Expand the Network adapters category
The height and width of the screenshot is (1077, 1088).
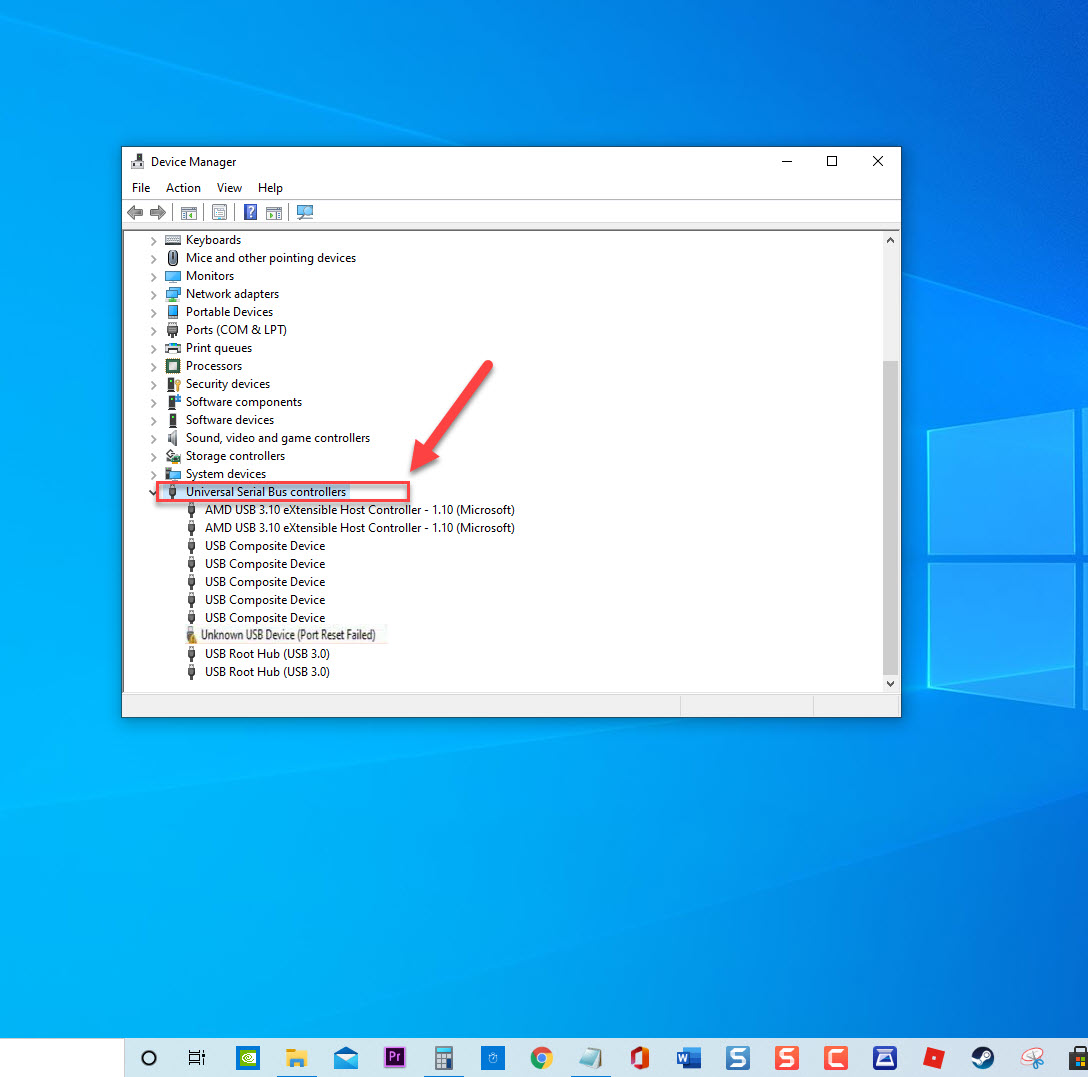coord(152,293)
